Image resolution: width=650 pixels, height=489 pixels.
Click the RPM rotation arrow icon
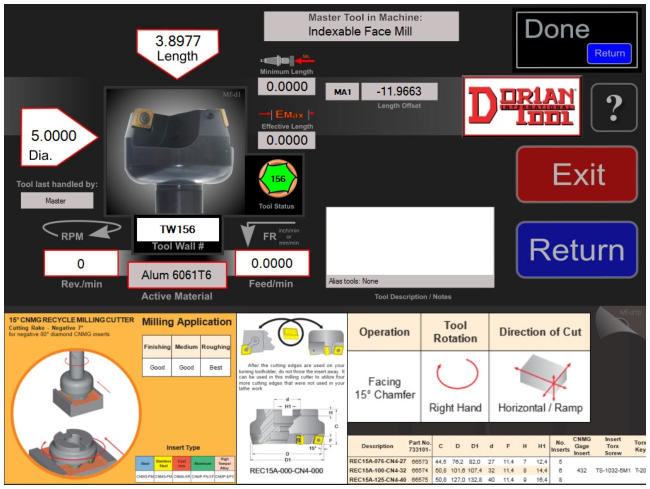pyautogui.click(x=81, y=230)
